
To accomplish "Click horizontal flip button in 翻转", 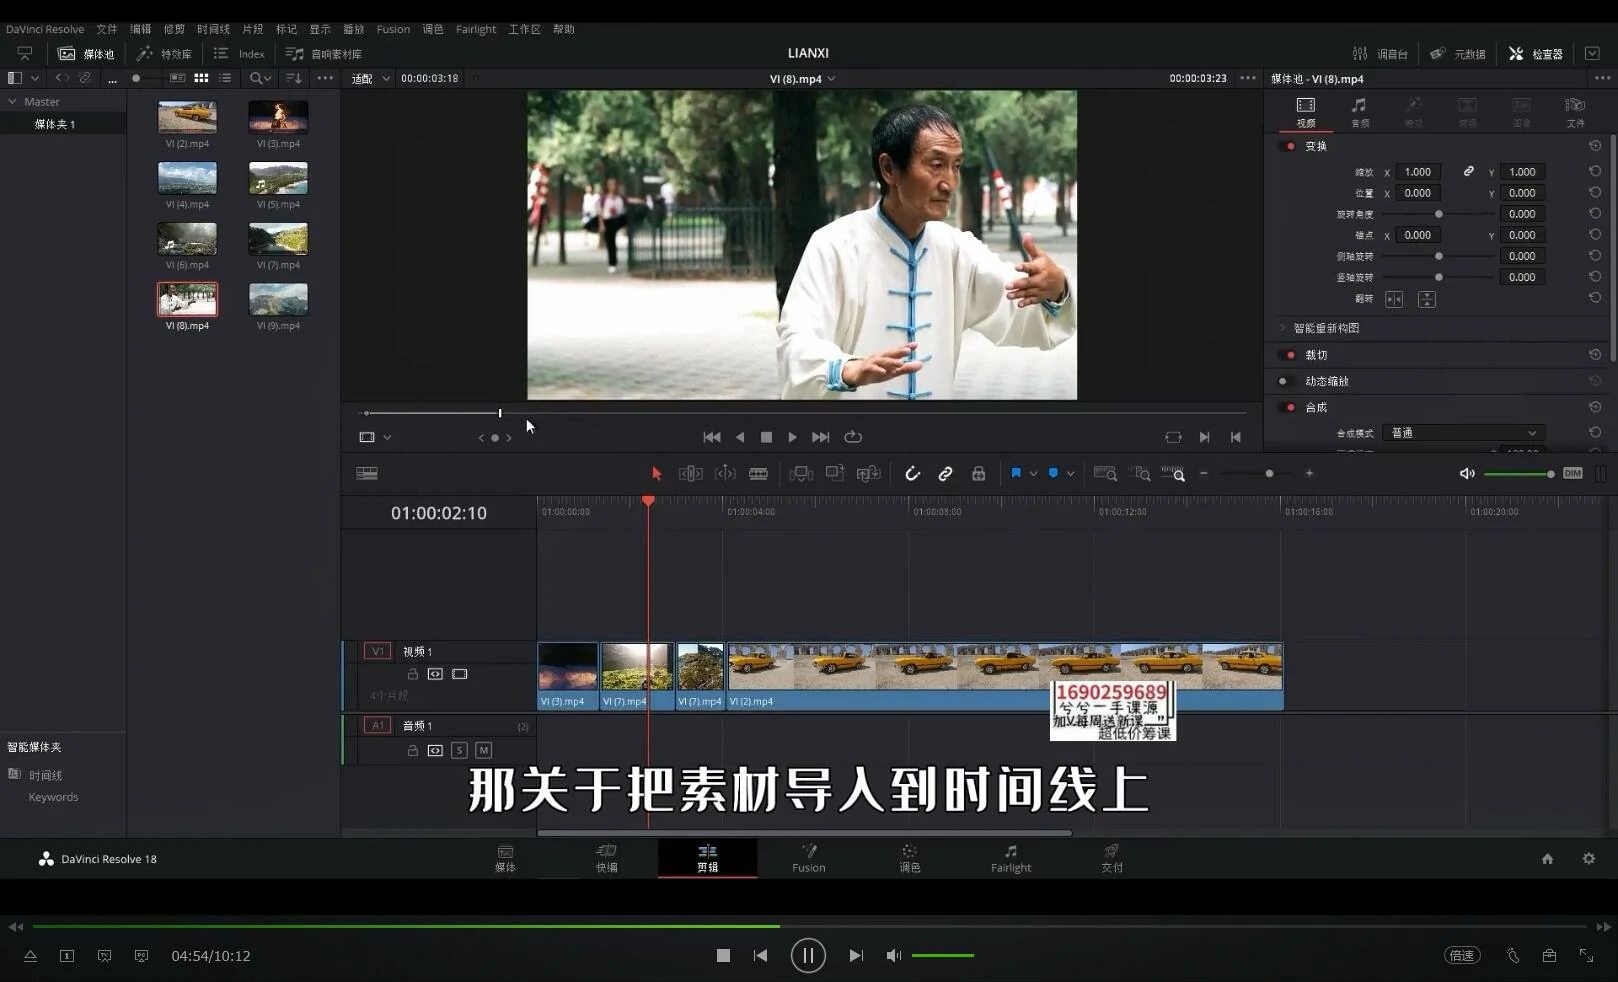I will [x=1394, y=299].
